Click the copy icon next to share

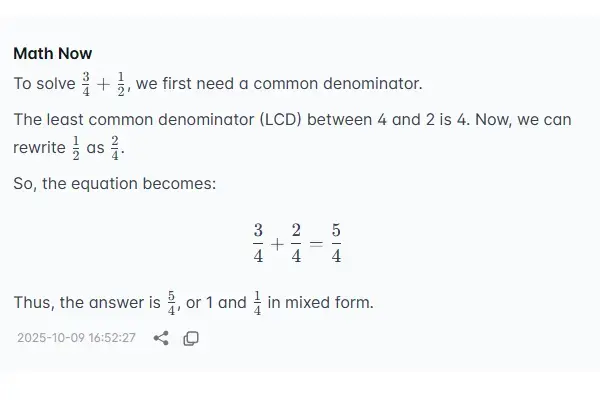tap(191, 338)
